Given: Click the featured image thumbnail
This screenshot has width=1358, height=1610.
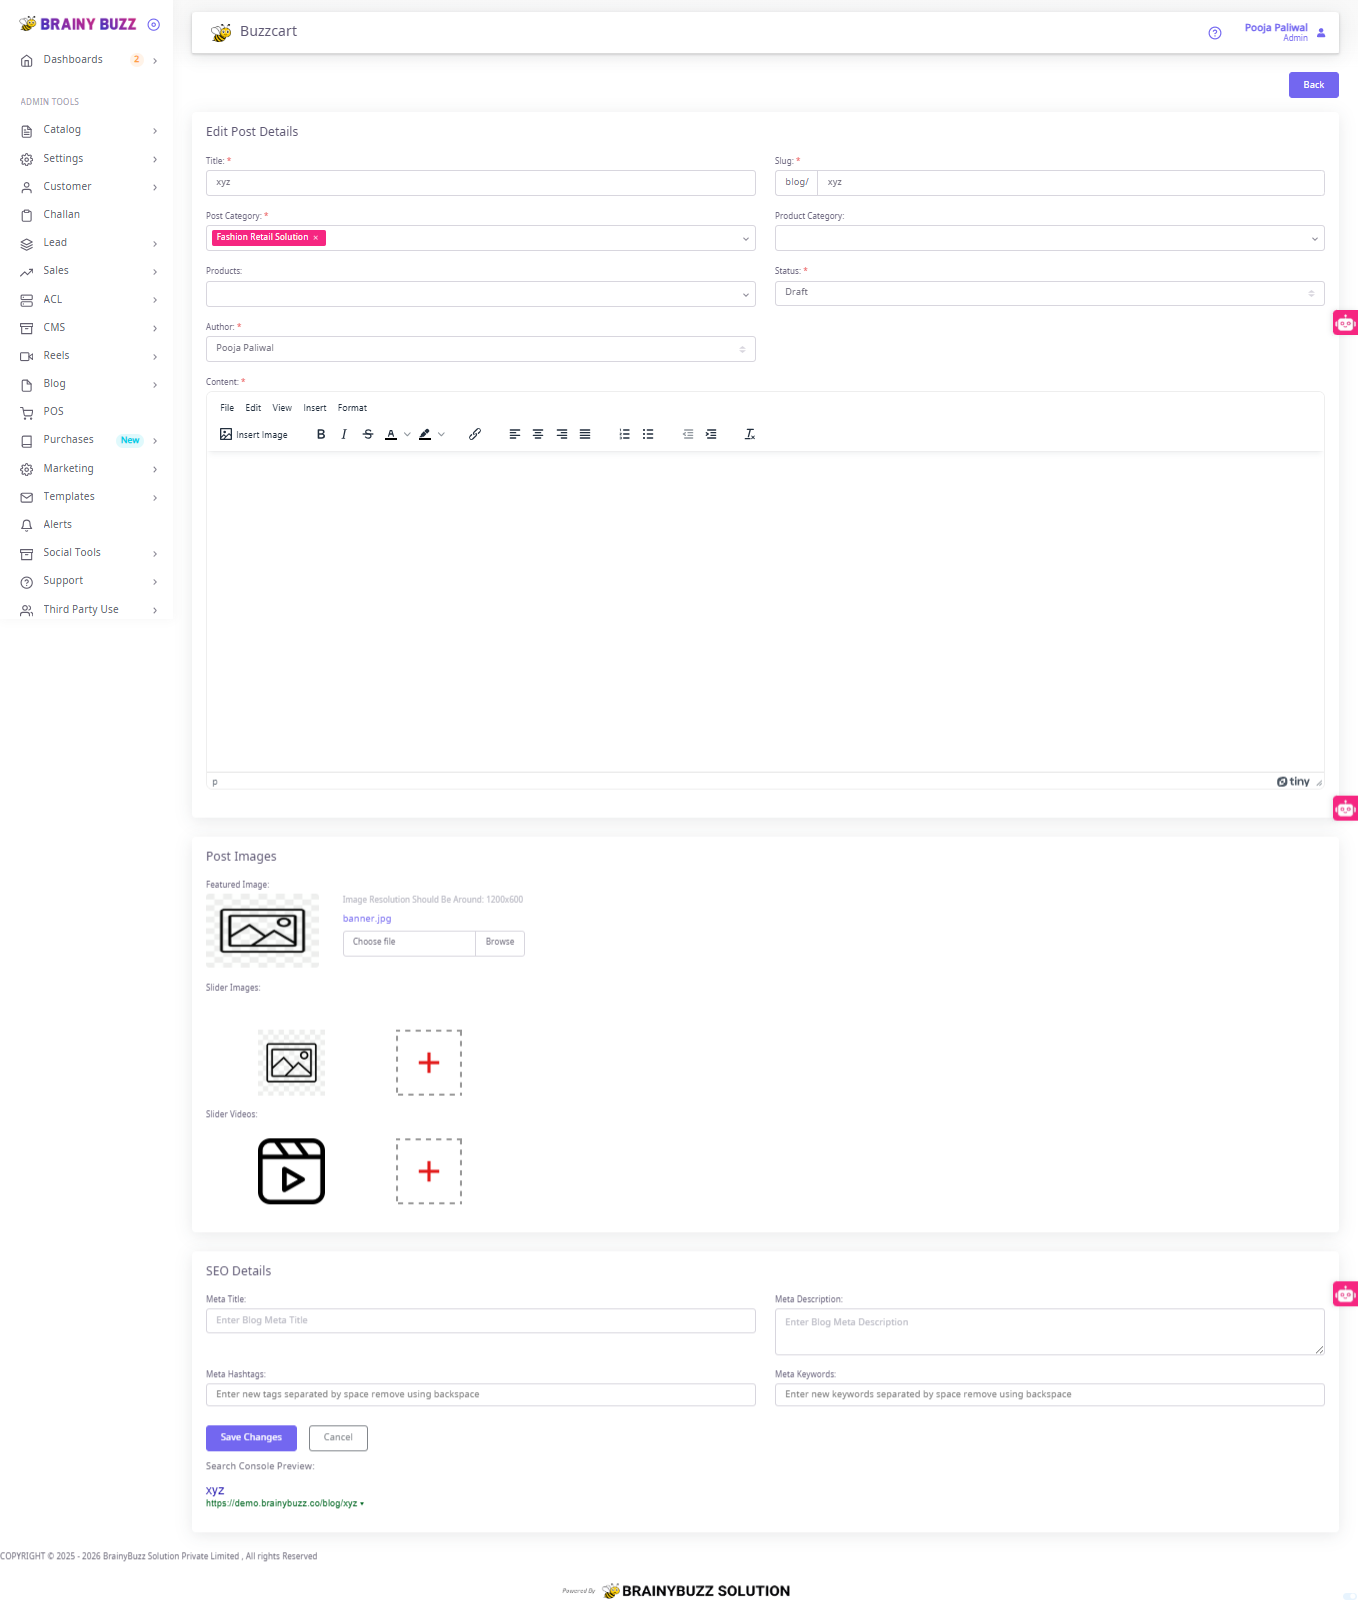Looking at the screenshot, I should (x=262, y=931).
